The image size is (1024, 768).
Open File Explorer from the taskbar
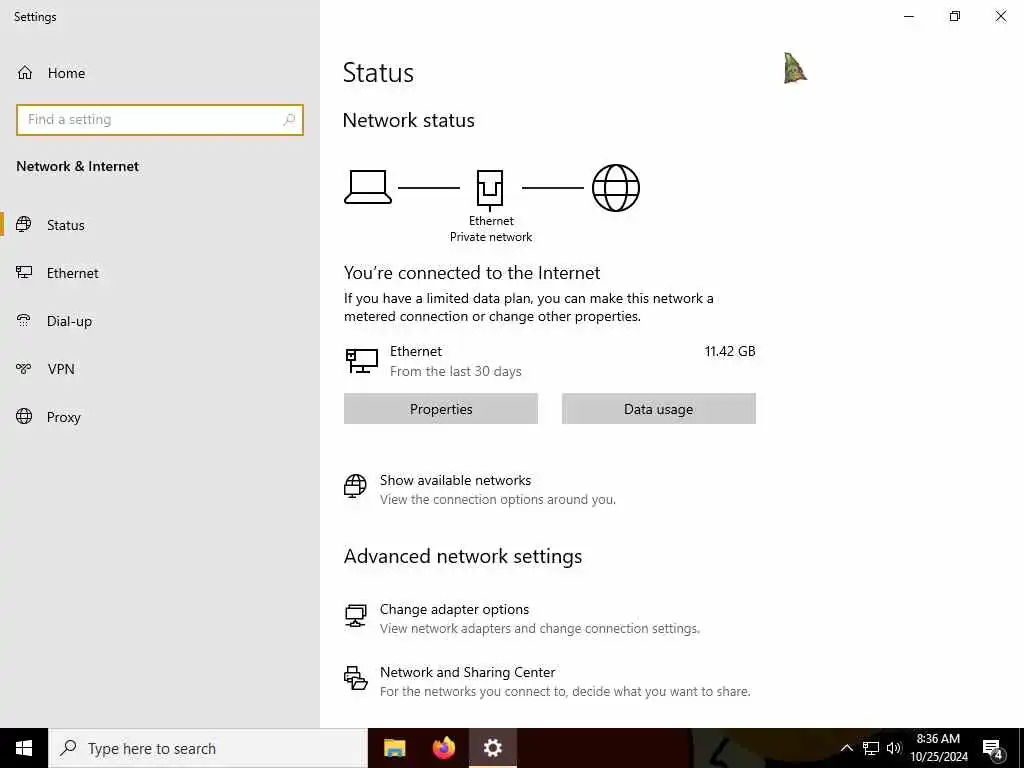click(394, 748)
